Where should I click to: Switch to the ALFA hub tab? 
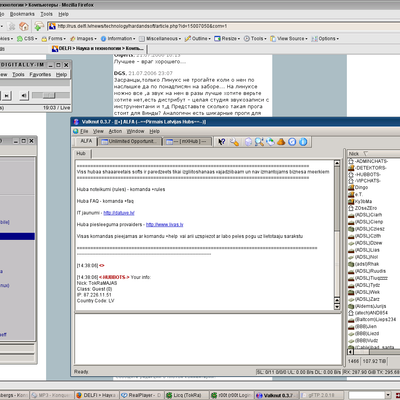[85, 141]
